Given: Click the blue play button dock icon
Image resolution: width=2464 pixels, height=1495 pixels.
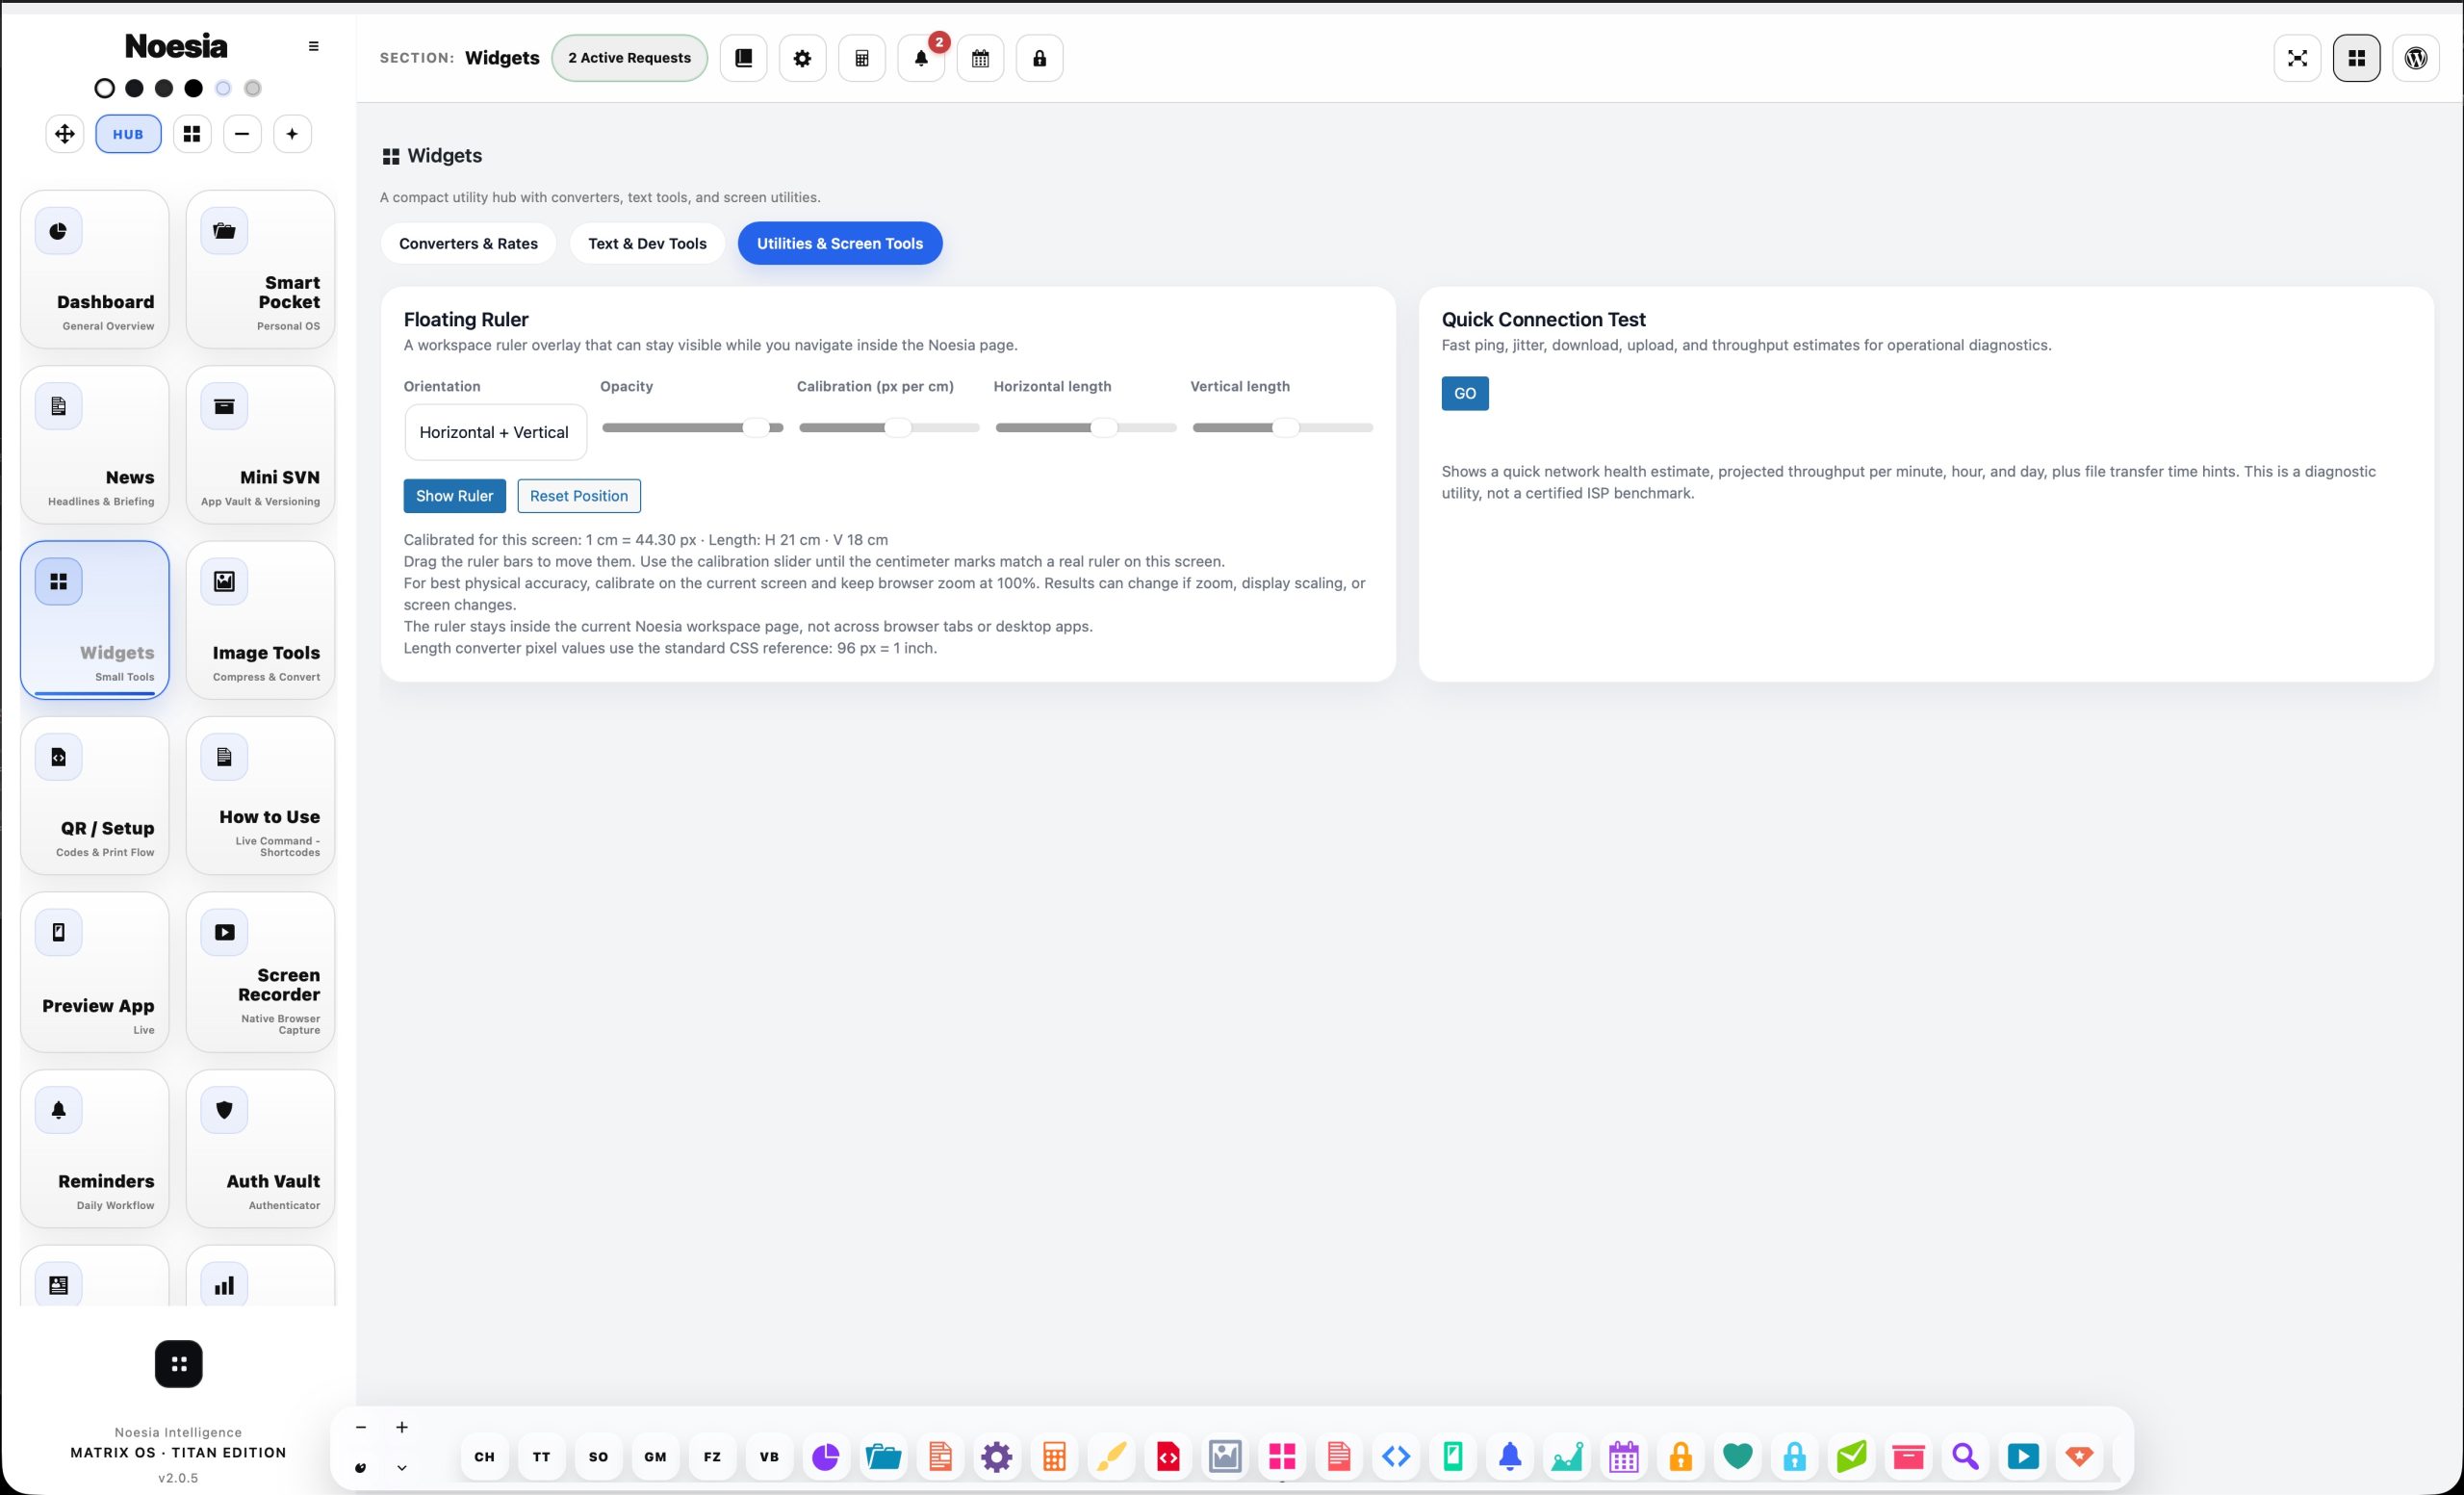Looking at the screenshot, I should tap(2022, 1457).
